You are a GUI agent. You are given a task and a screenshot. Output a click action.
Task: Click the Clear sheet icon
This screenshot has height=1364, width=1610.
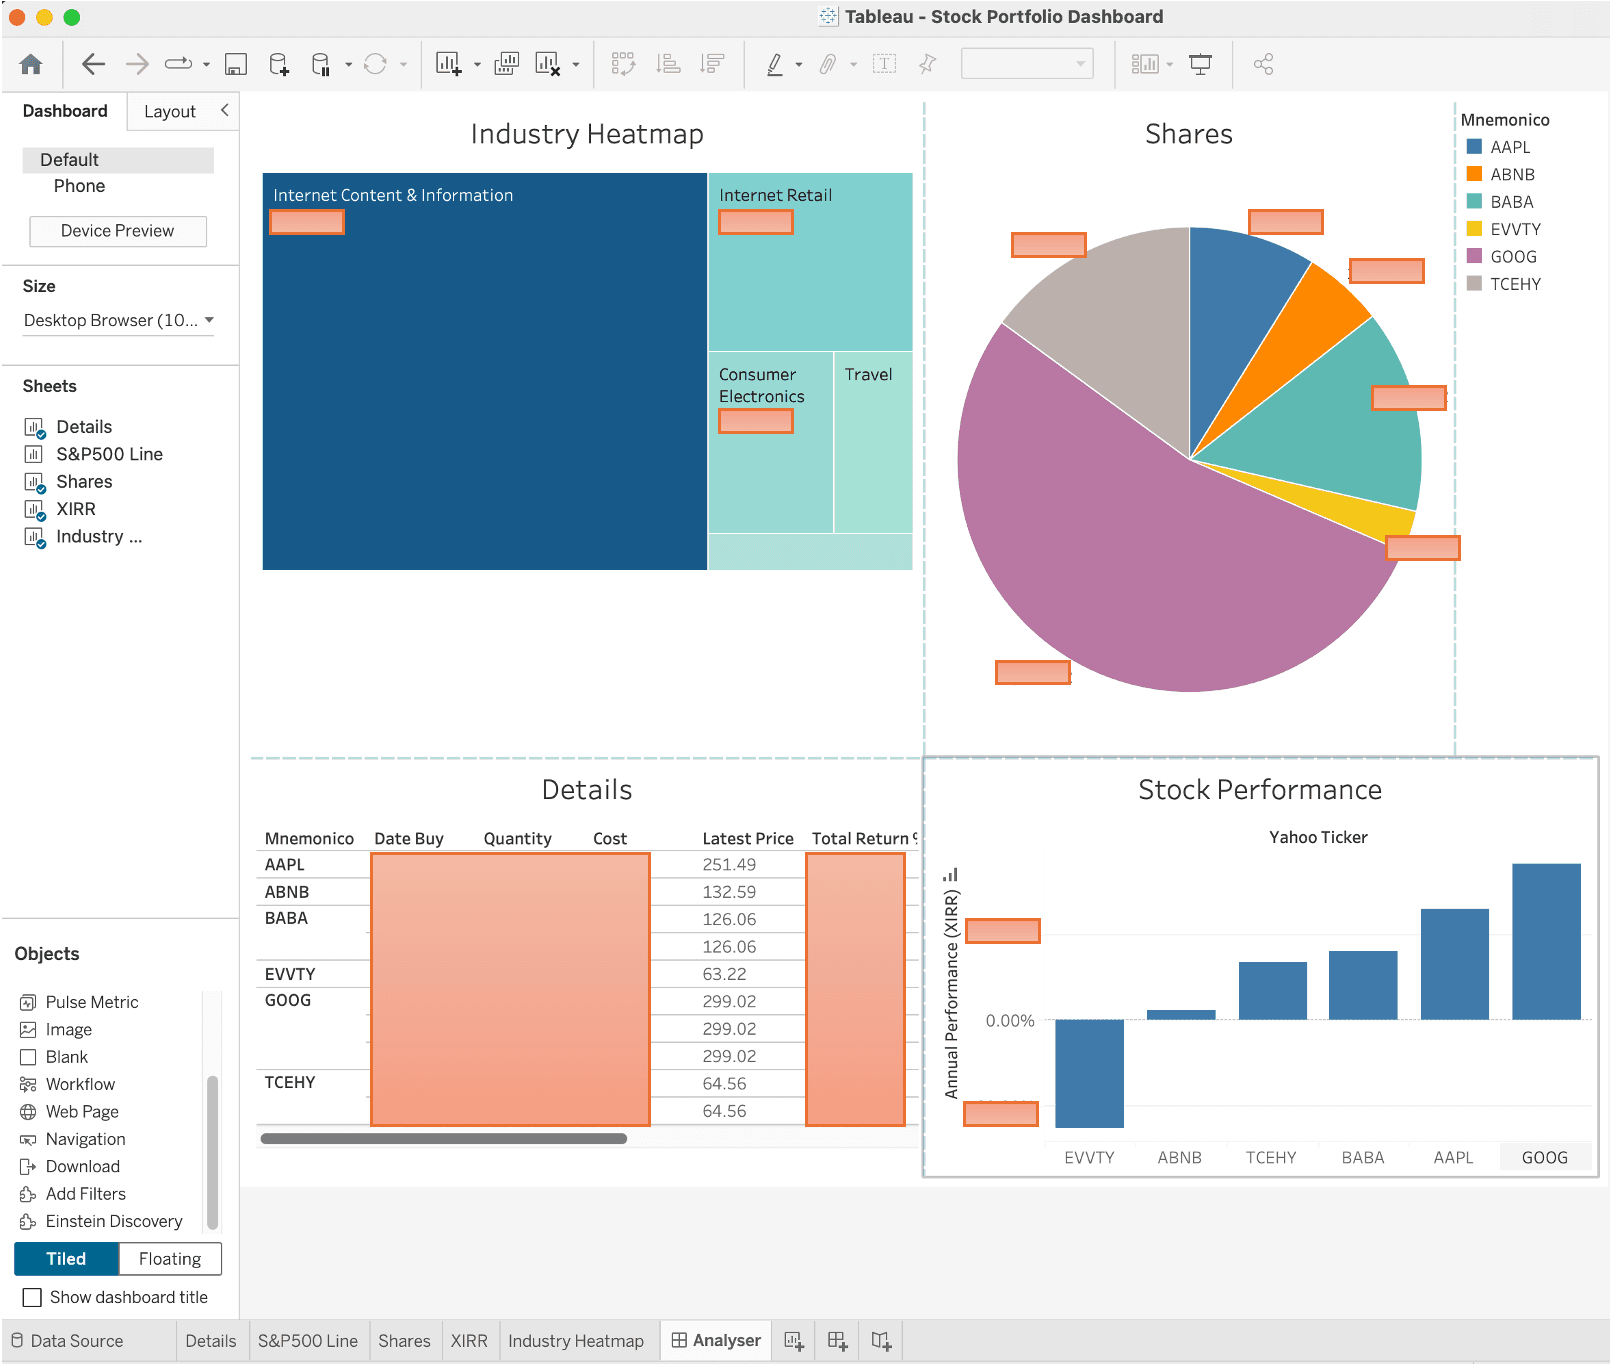(x=547, y=65)
